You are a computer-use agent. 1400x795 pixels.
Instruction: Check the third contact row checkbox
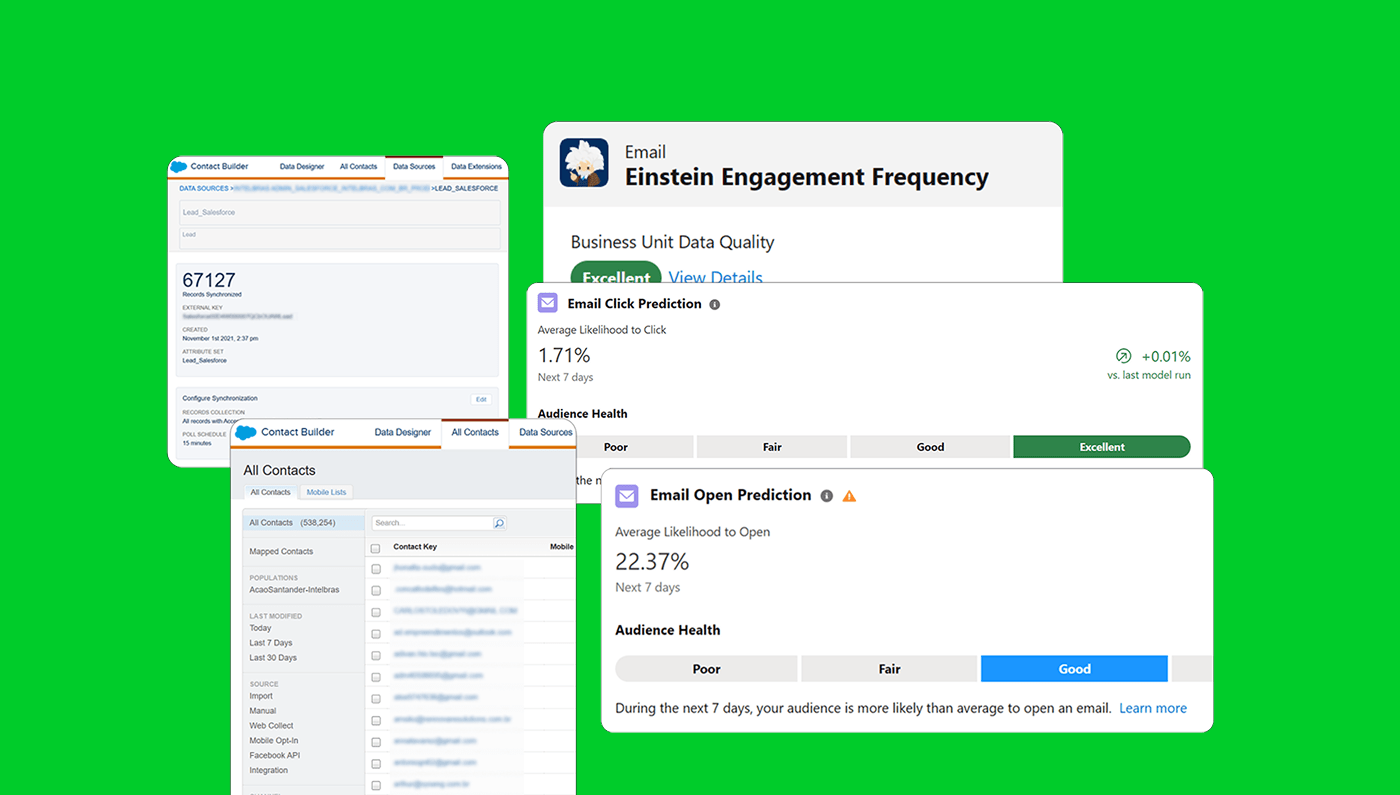376,612
